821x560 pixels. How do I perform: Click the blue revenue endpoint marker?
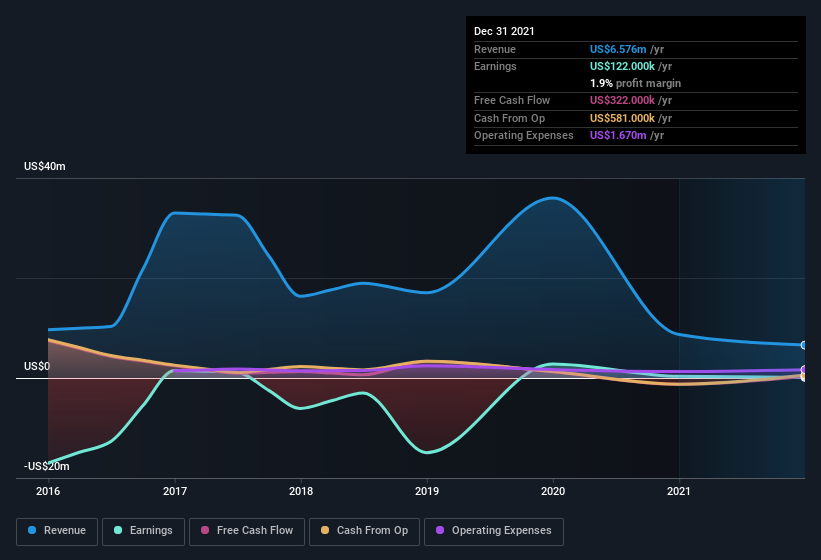tap(804, 345)
